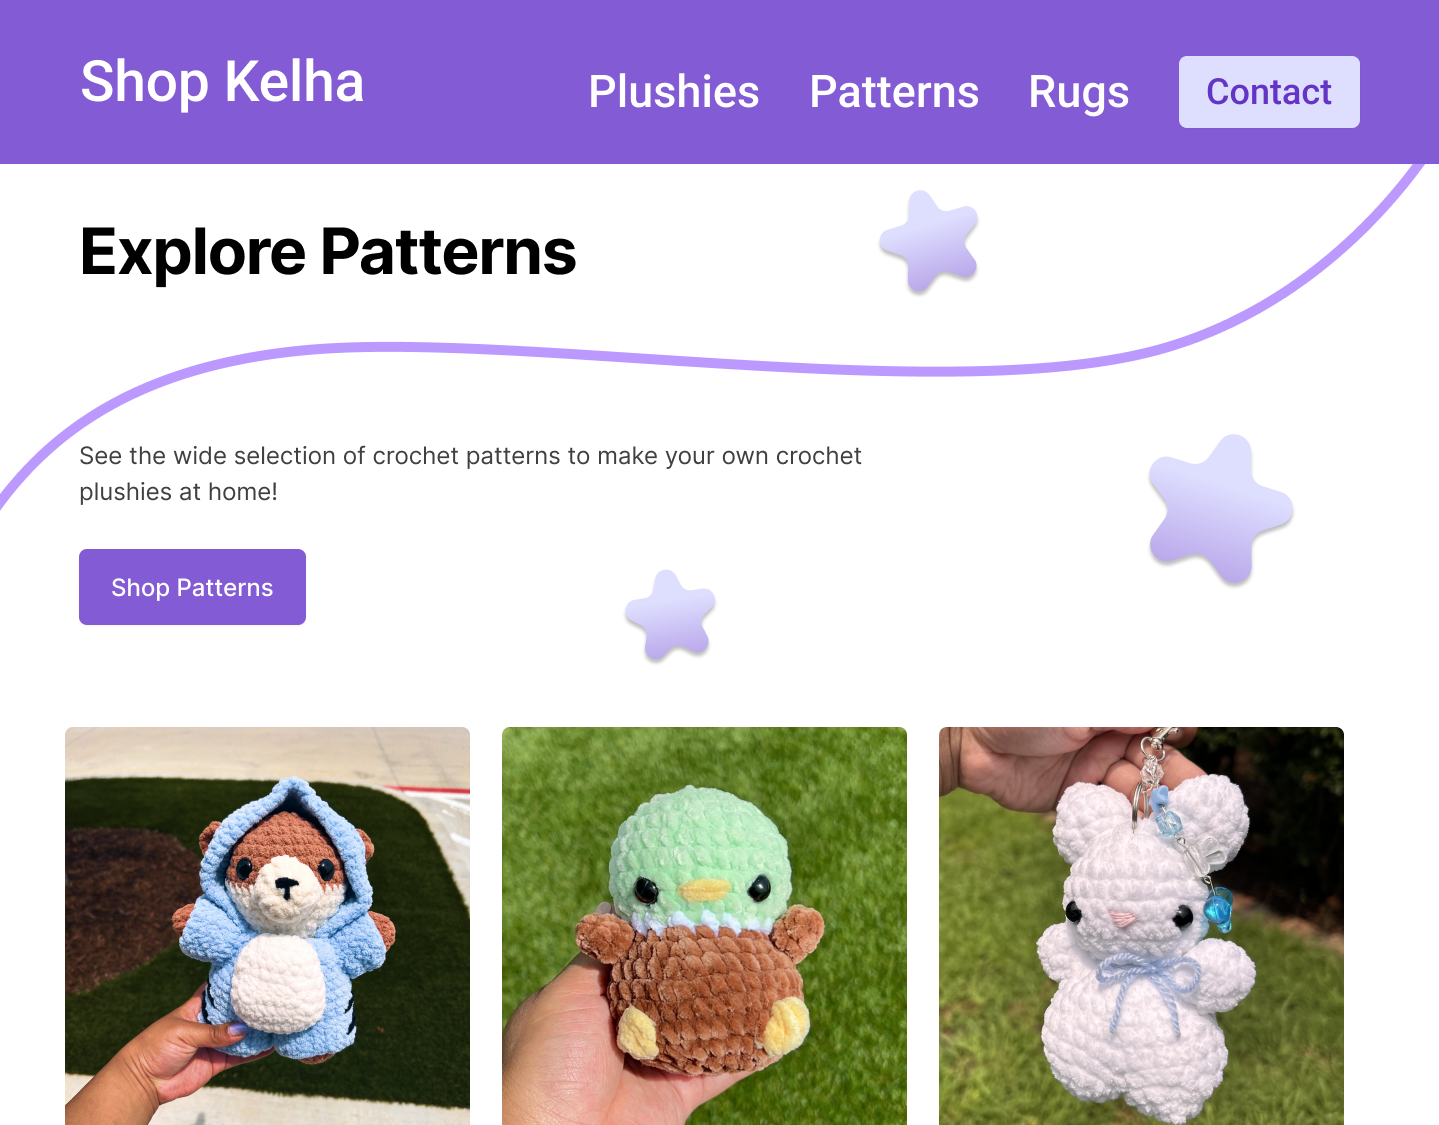Open the Plushies nav link

click(x=674, y=92)
